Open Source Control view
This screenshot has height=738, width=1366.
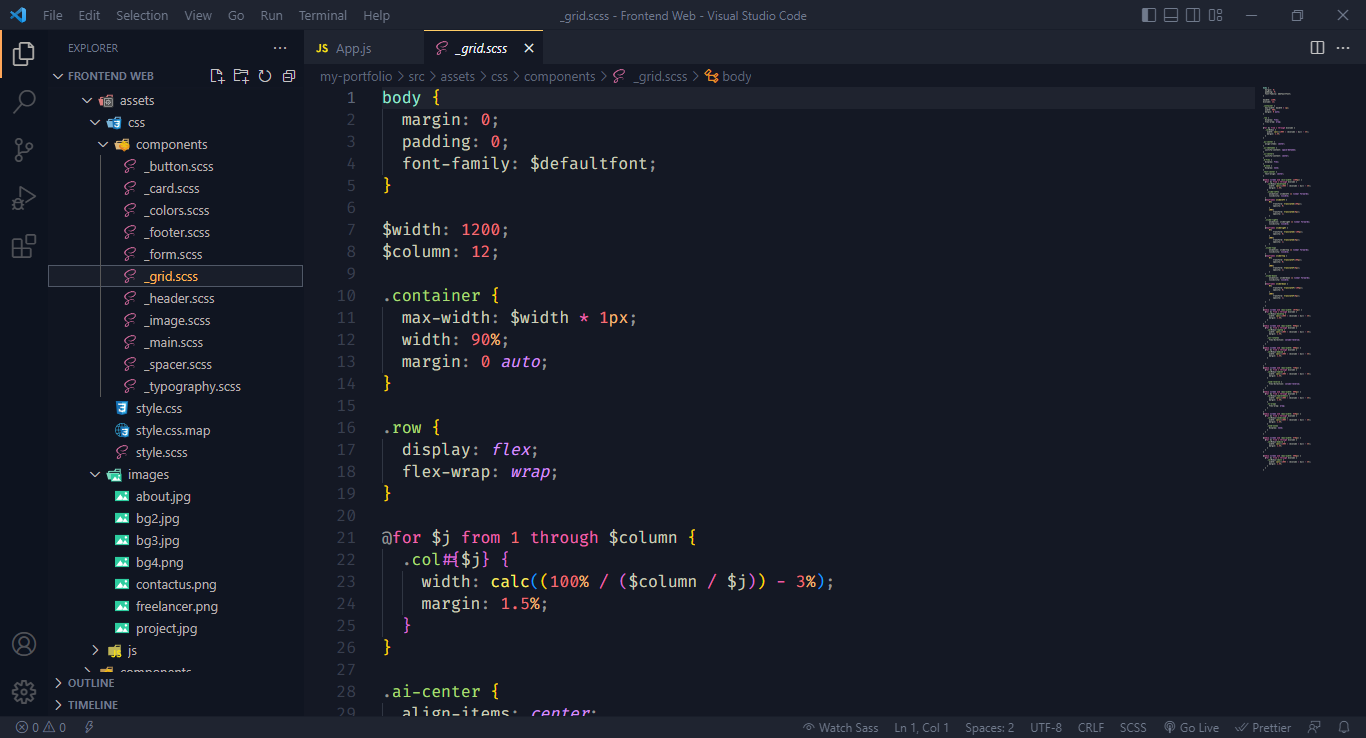pyautogui.click(x=24, y=149)
